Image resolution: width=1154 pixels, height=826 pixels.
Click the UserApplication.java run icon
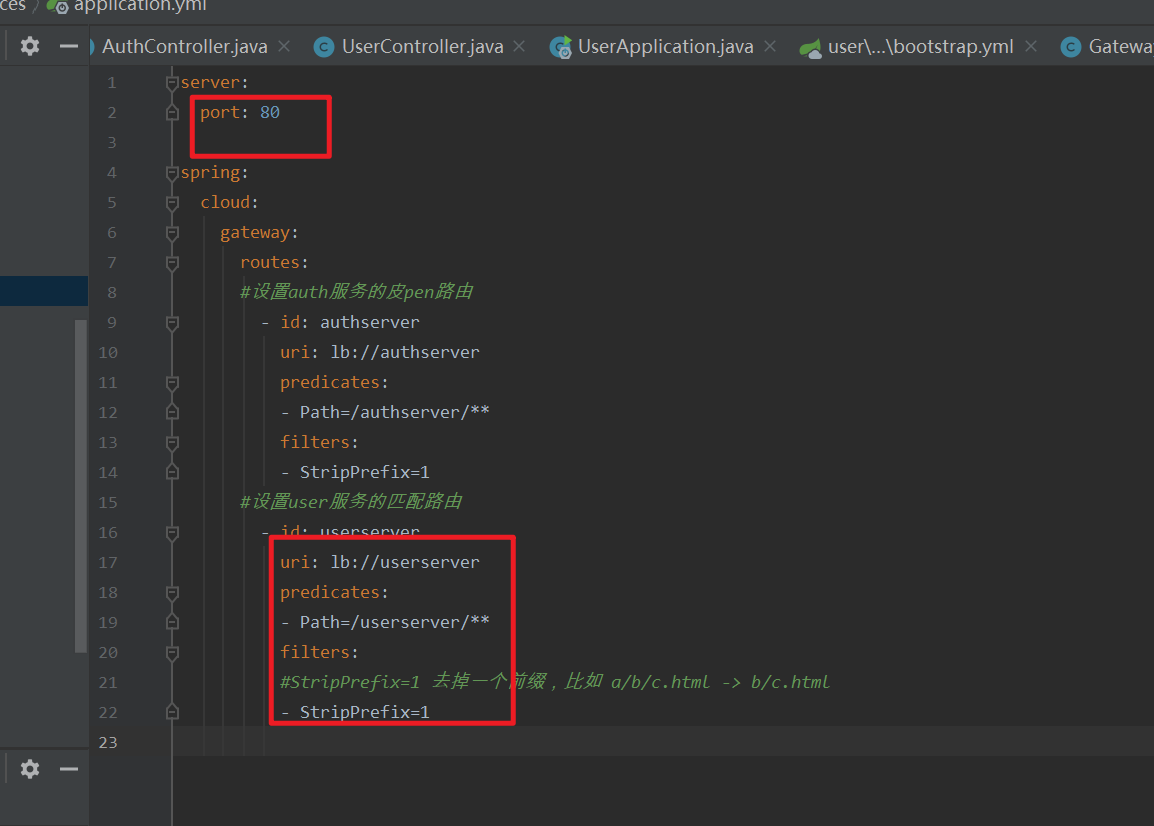561,47
